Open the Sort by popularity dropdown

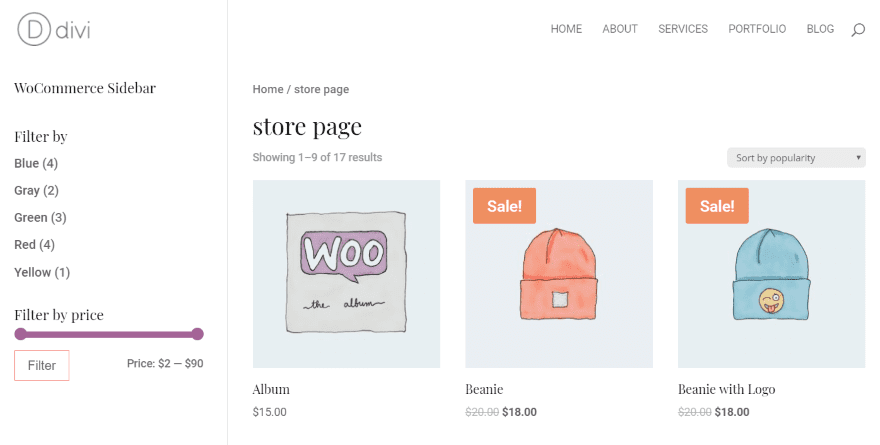796,158
